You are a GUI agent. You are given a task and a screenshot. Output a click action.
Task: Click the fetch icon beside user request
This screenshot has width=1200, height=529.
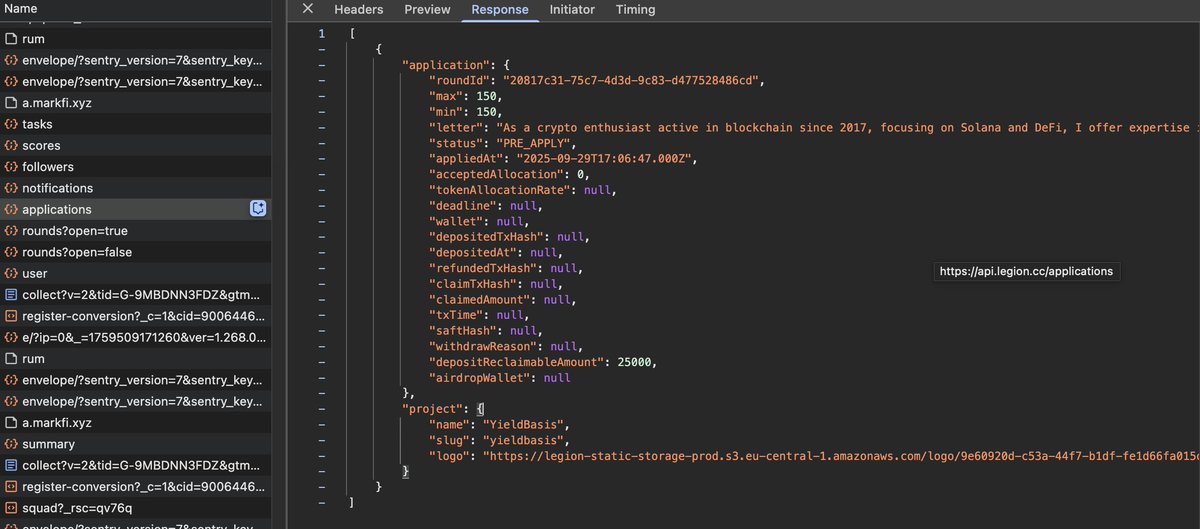pyautogui.click(x=11, y=273)
